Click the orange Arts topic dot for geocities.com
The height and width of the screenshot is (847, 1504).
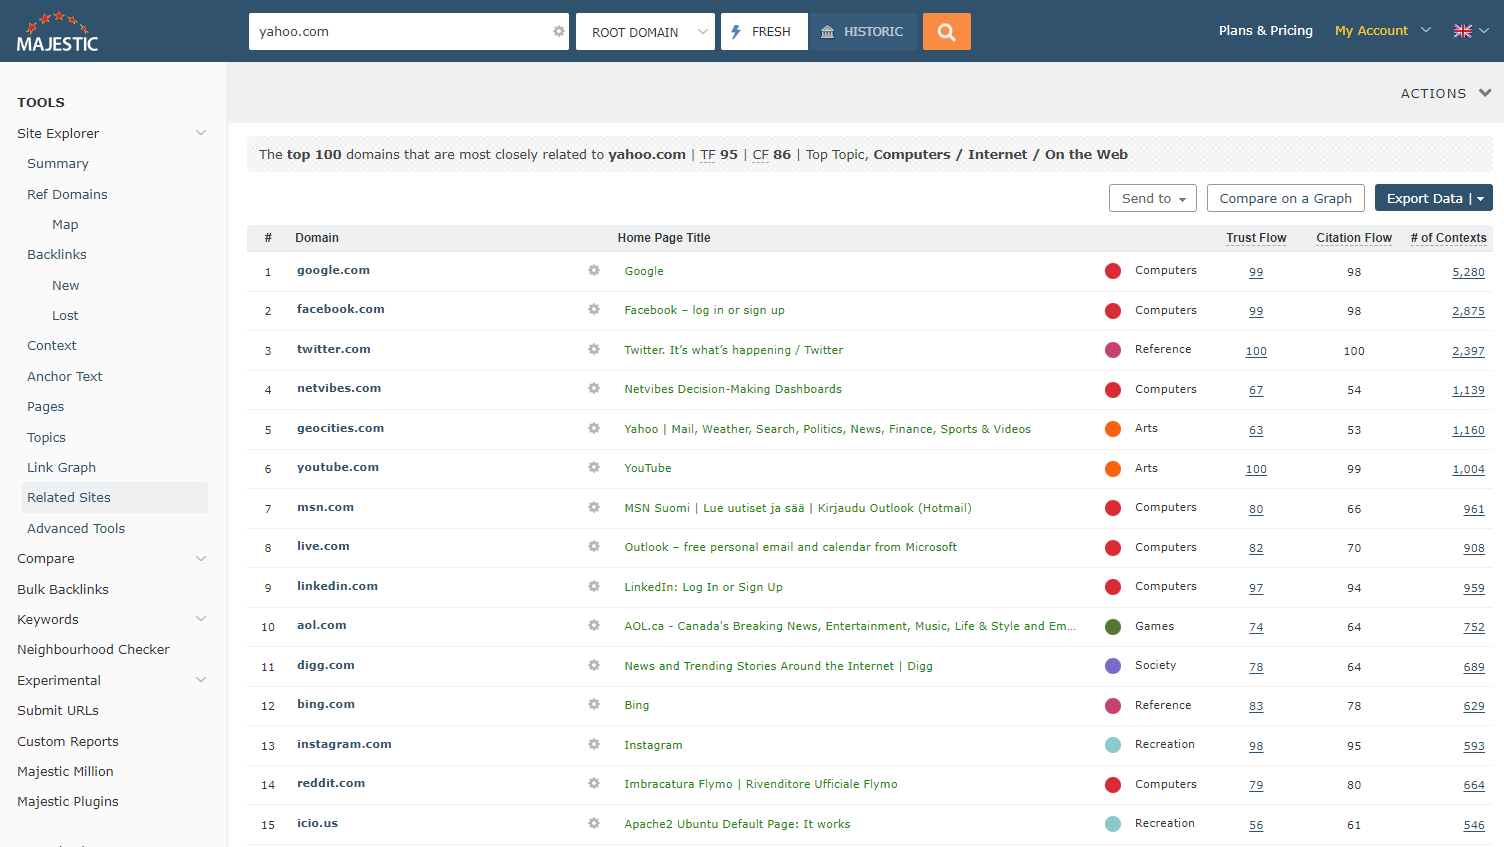click(1112, 429)
